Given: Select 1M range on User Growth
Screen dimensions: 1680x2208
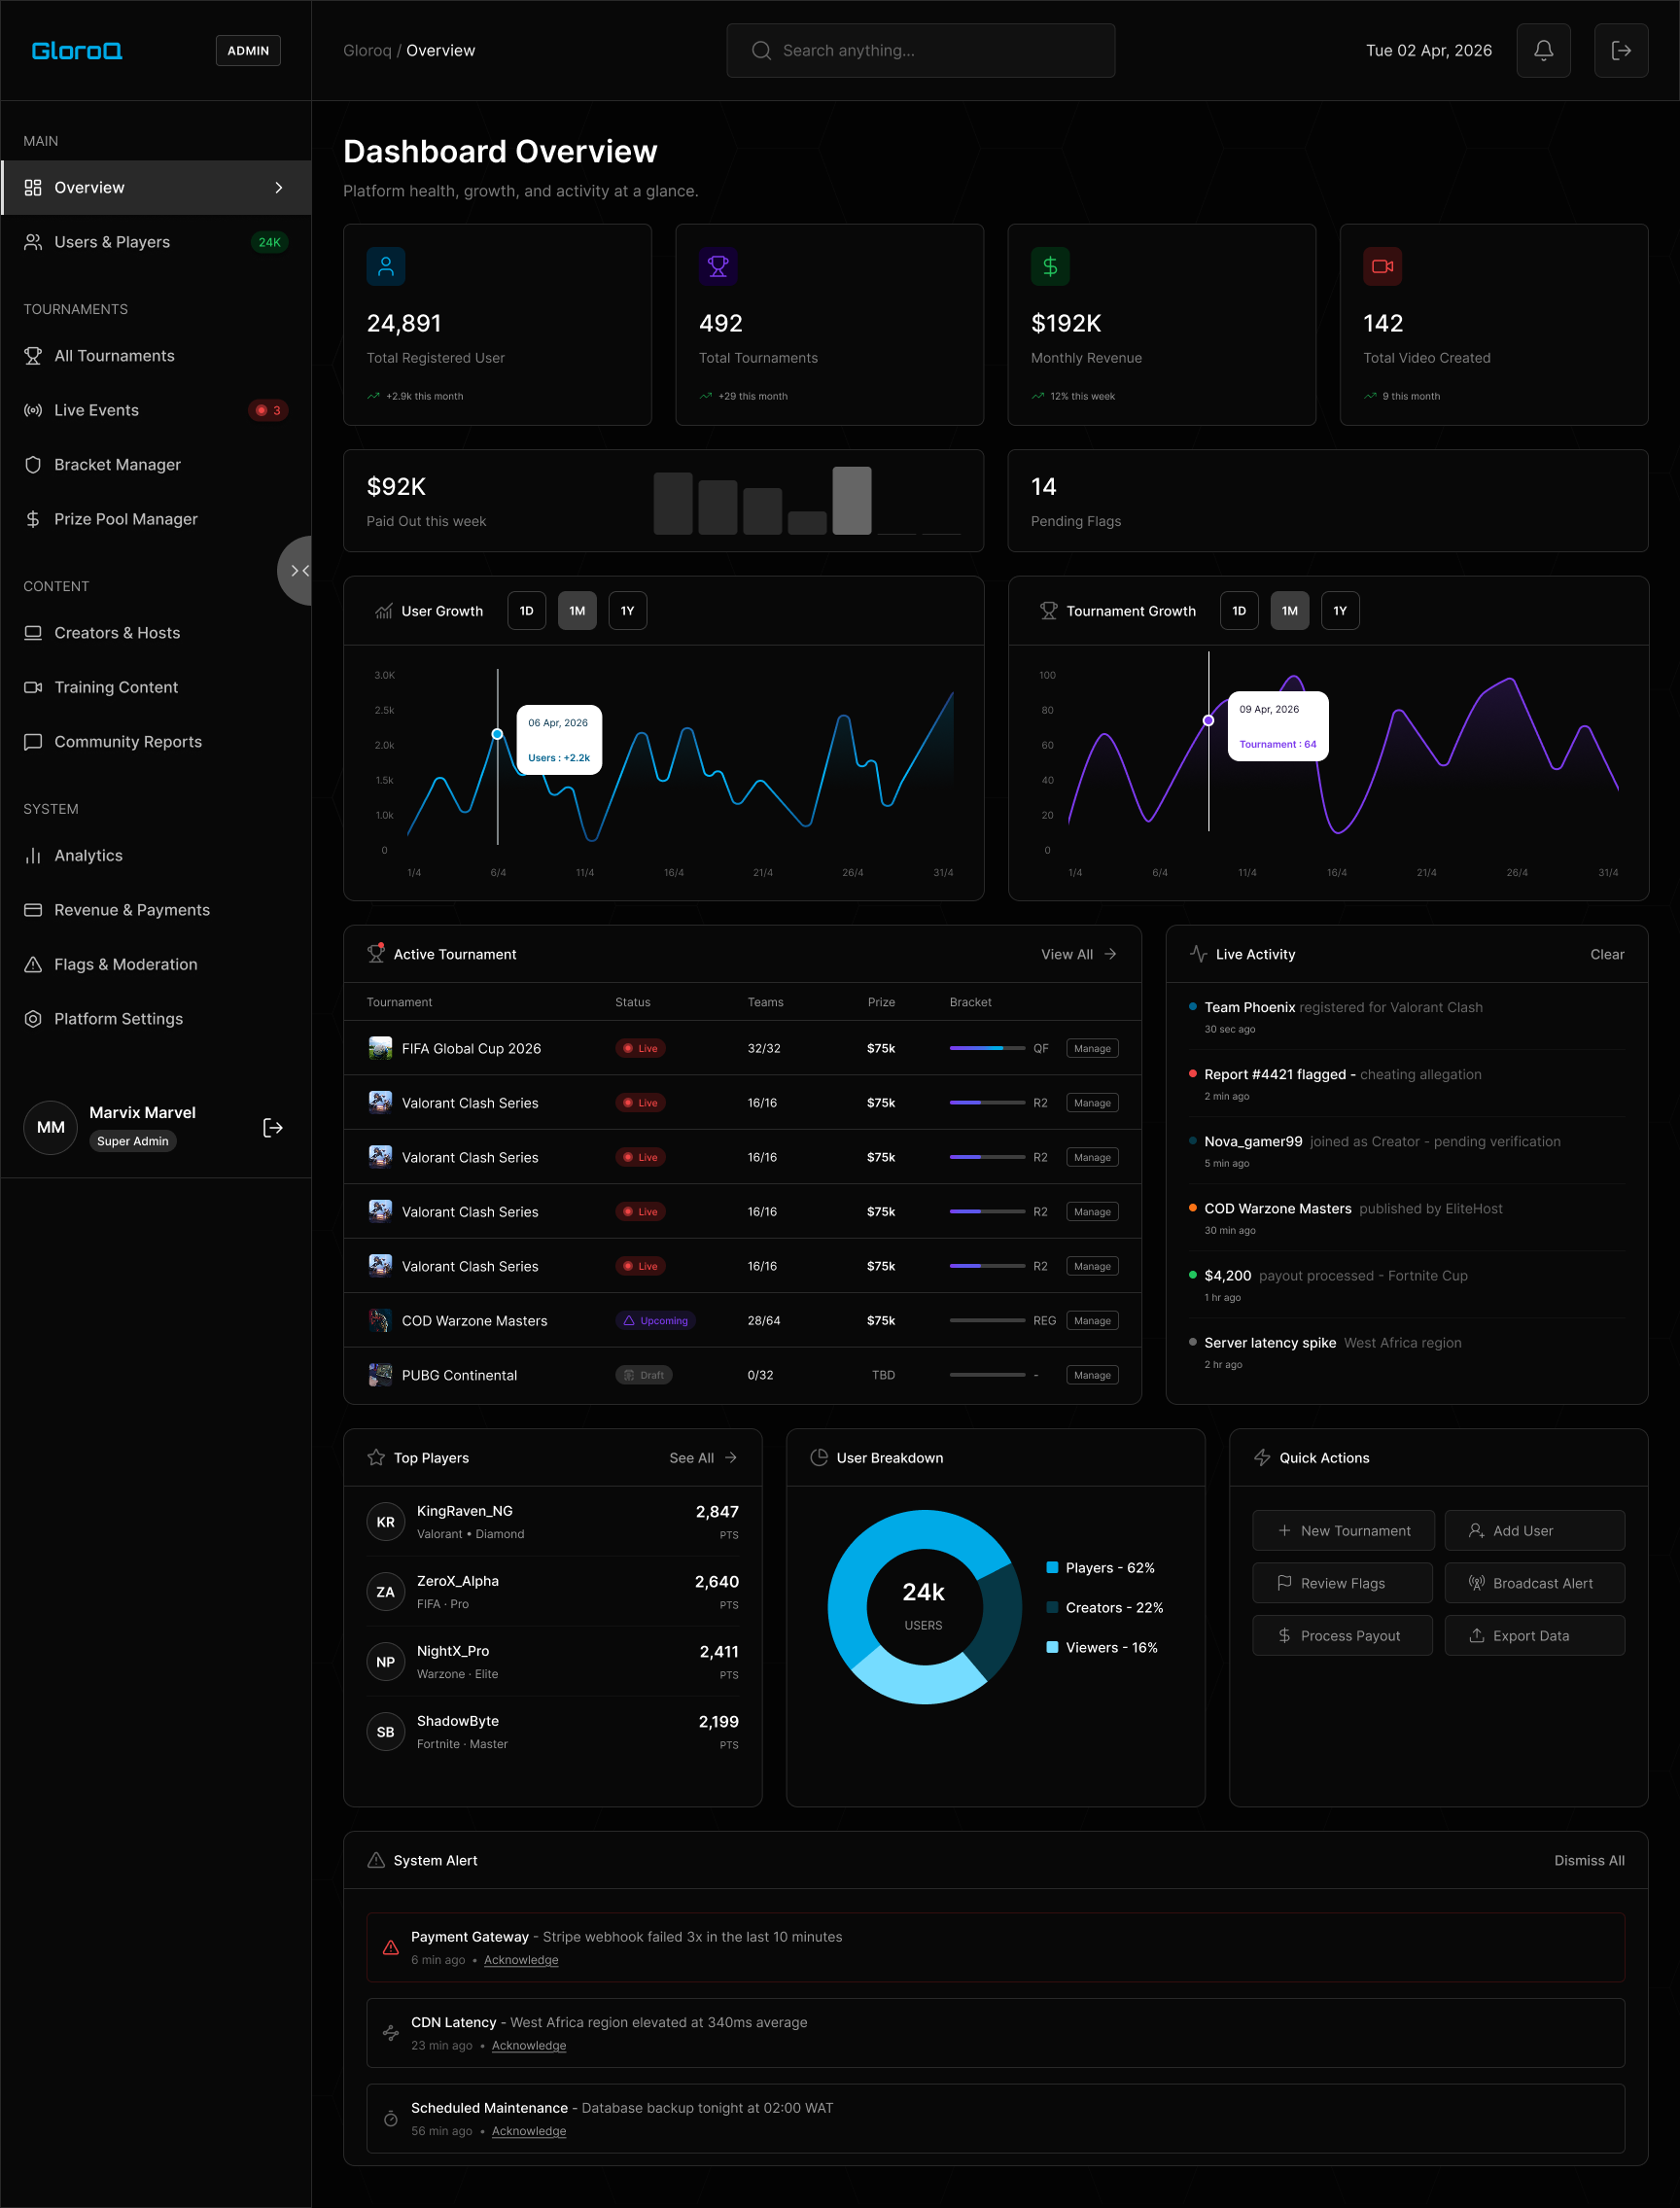Looking at the screenshot, I should [x=578, y=611].
